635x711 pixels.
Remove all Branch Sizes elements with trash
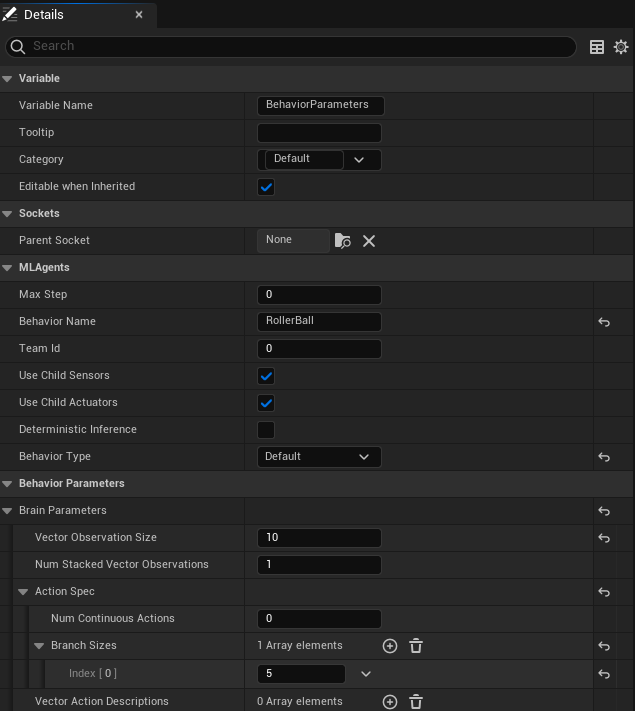click(416, 646)
